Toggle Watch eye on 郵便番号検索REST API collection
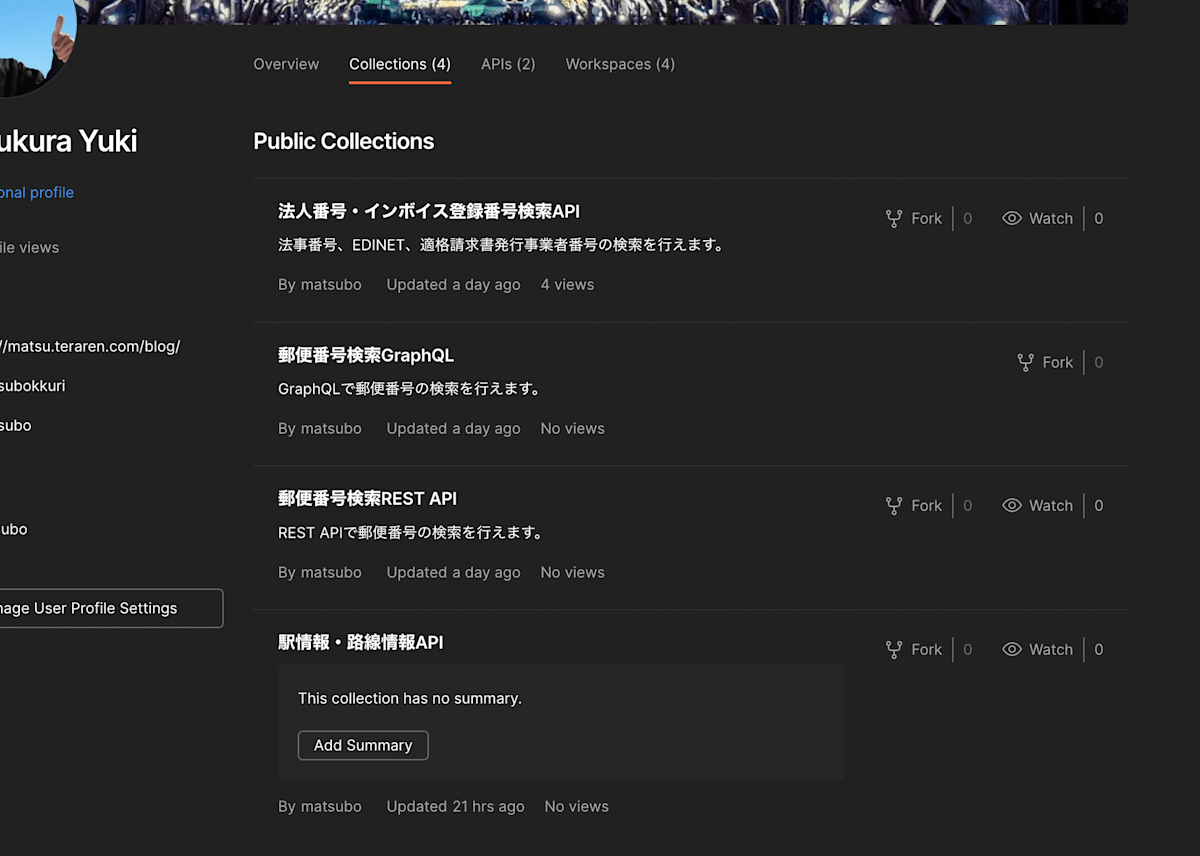 1012,506
